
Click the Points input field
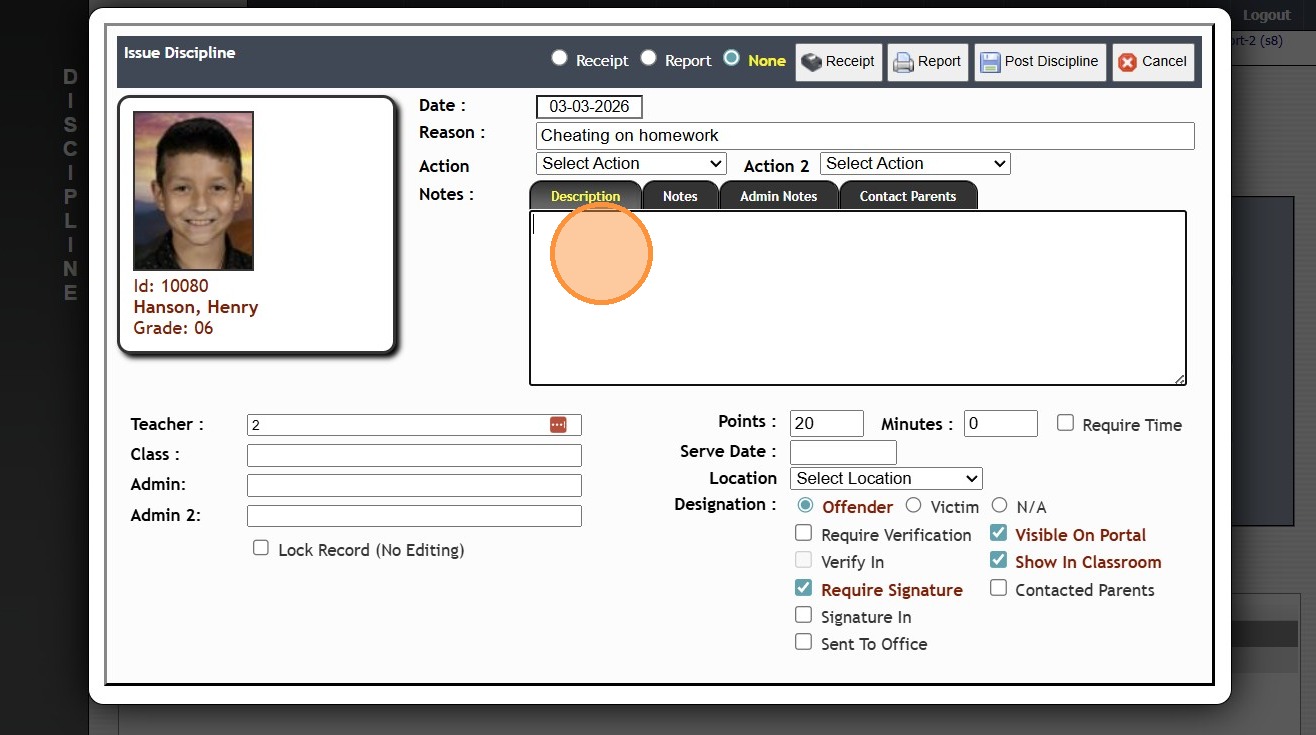click(826, 423)
